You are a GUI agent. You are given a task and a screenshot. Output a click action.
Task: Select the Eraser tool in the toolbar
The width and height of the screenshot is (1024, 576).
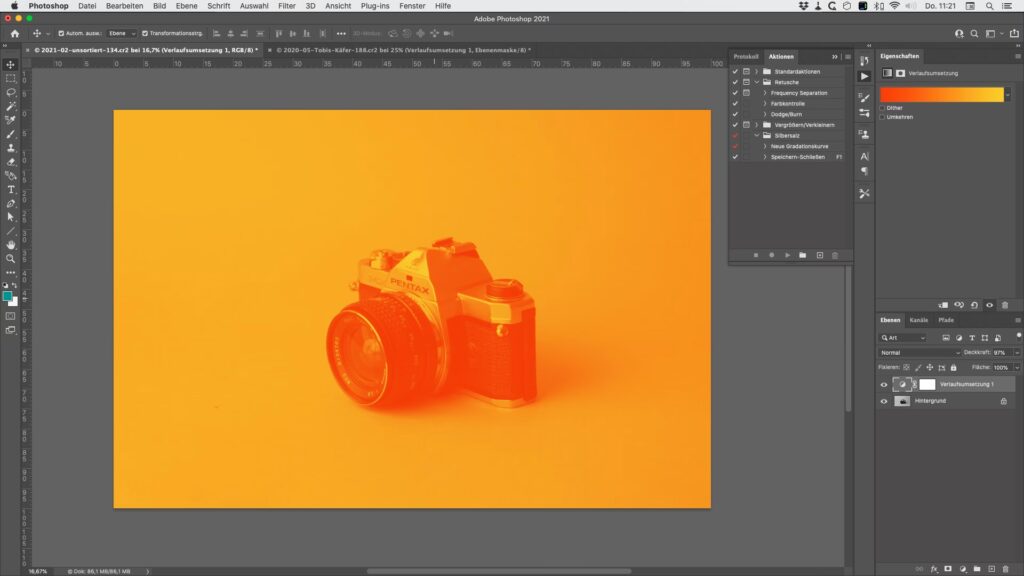(x=11, y=161)
